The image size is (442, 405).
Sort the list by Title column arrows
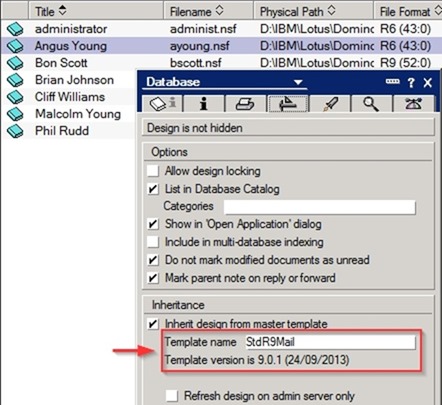(62, 11)
